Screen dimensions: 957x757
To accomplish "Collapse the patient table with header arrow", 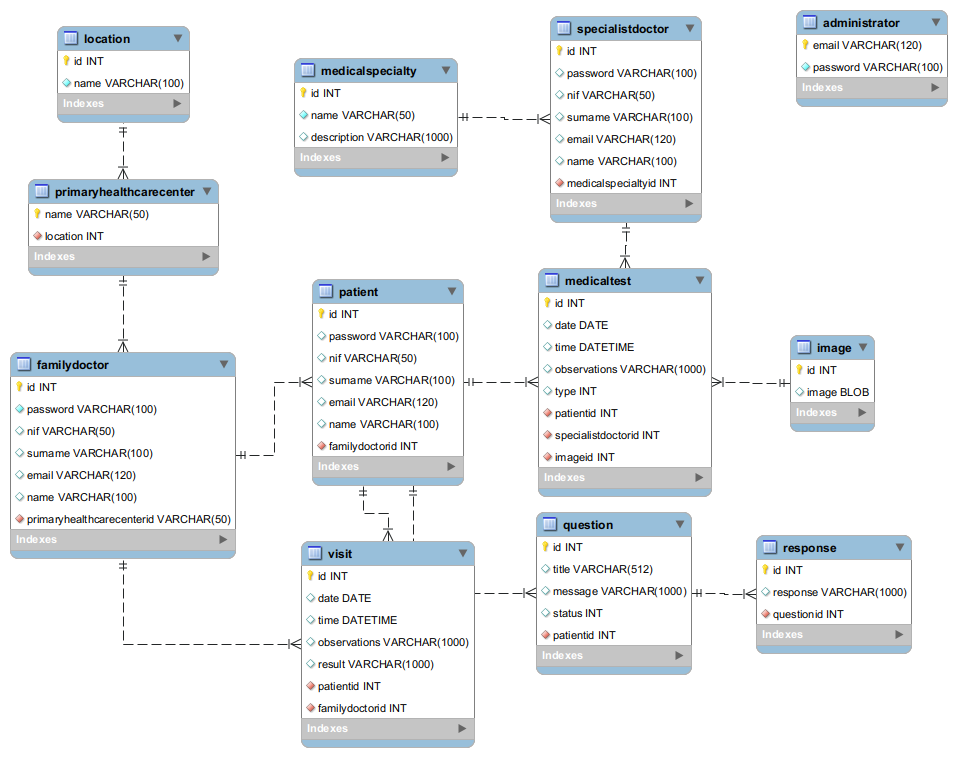I will [x=451, y=291].
